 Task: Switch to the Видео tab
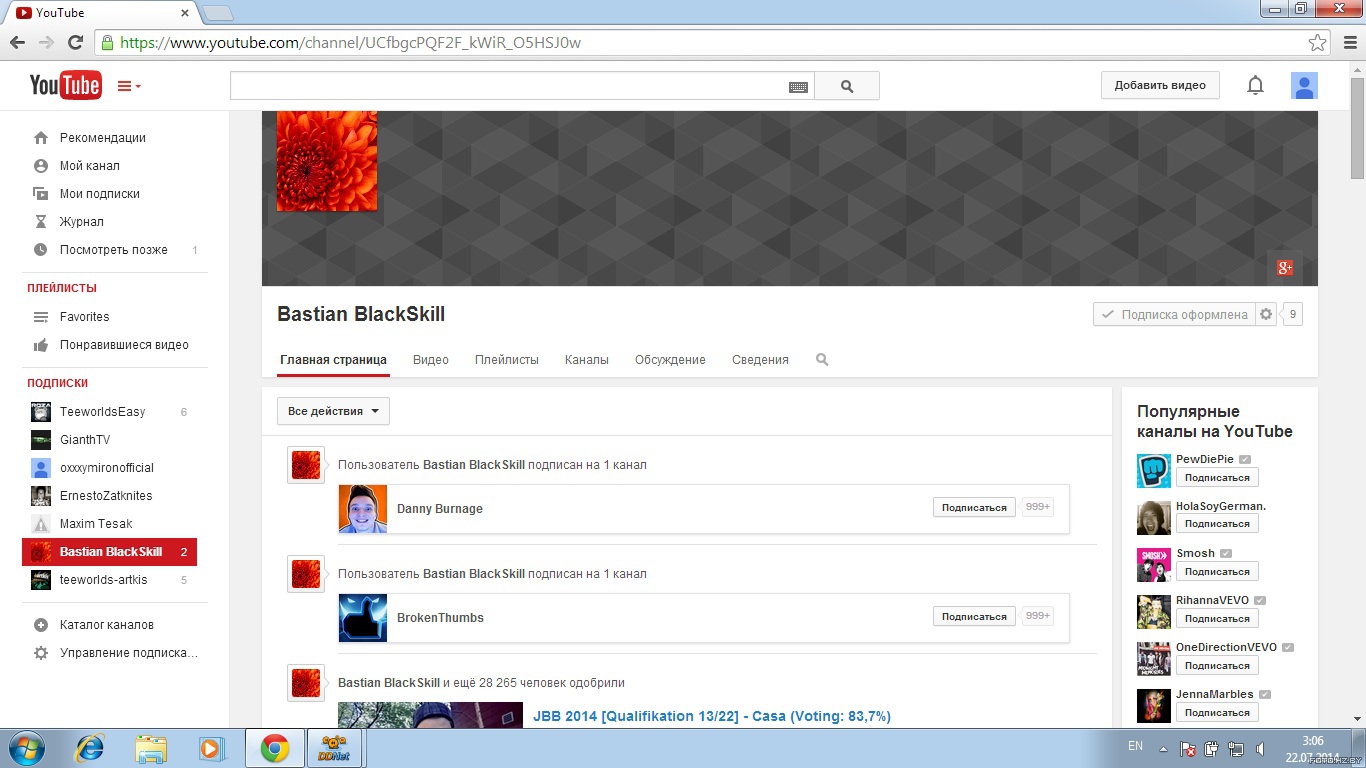(431, 360)
